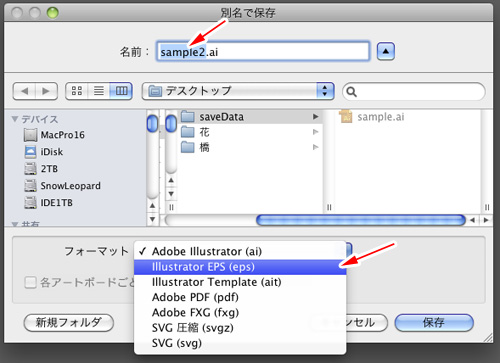The image size is (500, 363).
Task: Click horizontal scrollbar right arrow
Action: coord(486,220)
